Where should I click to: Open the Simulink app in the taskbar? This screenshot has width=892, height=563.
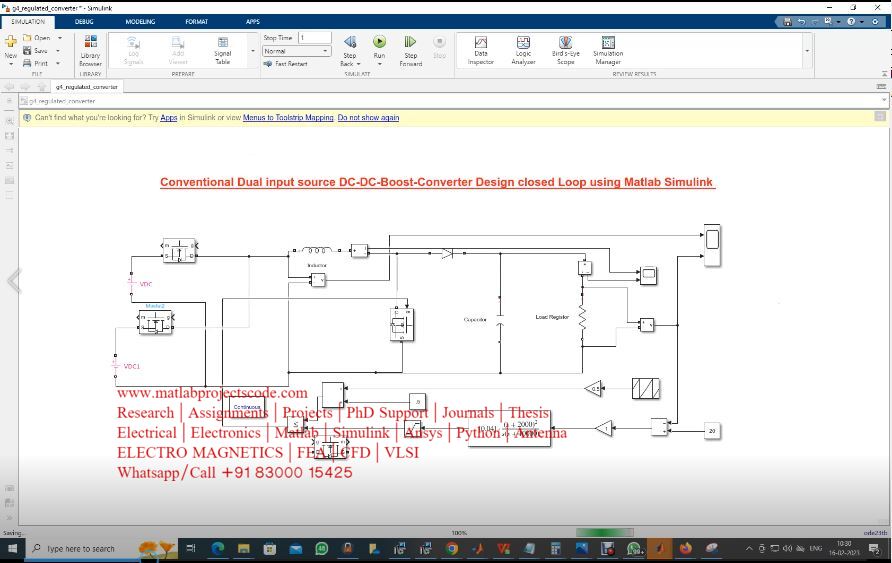tap(659, 549)
